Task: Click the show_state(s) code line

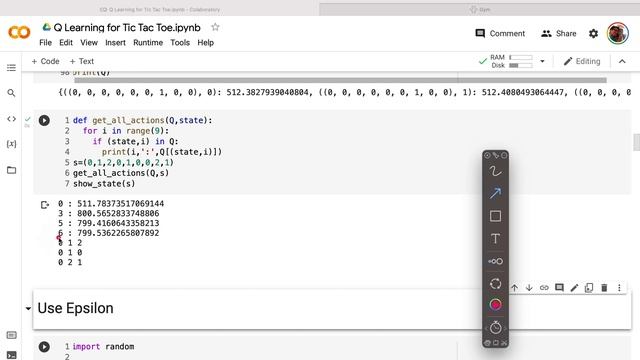Action: (104, 184)
